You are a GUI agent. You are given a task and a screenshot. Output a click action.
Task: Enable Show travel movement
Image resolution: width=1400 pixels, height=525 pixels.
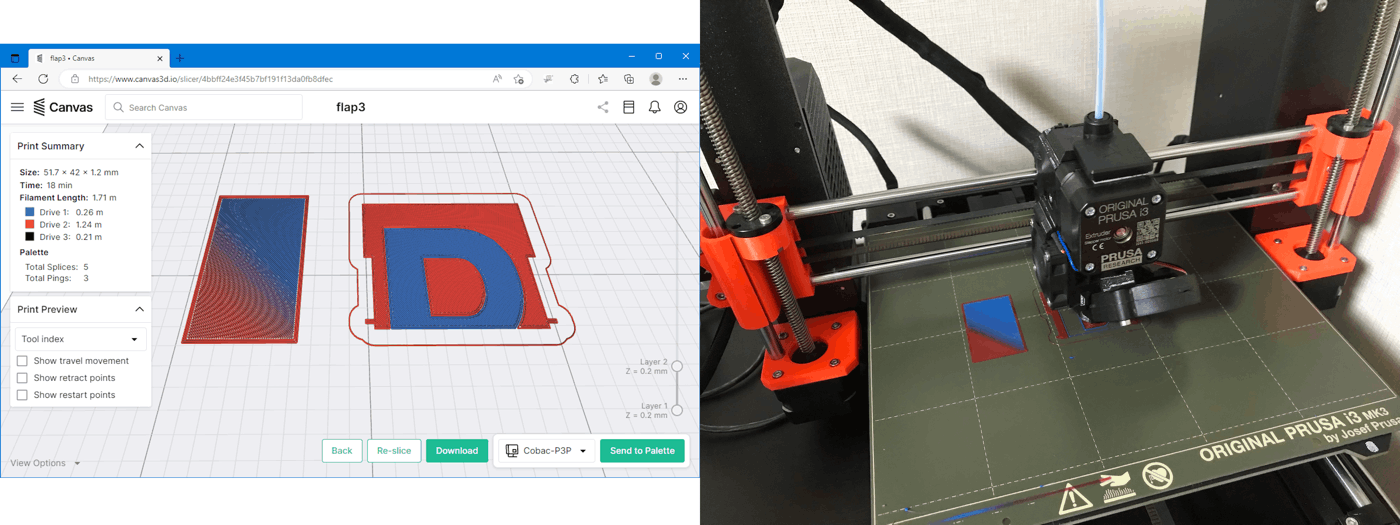click(22, 361)
